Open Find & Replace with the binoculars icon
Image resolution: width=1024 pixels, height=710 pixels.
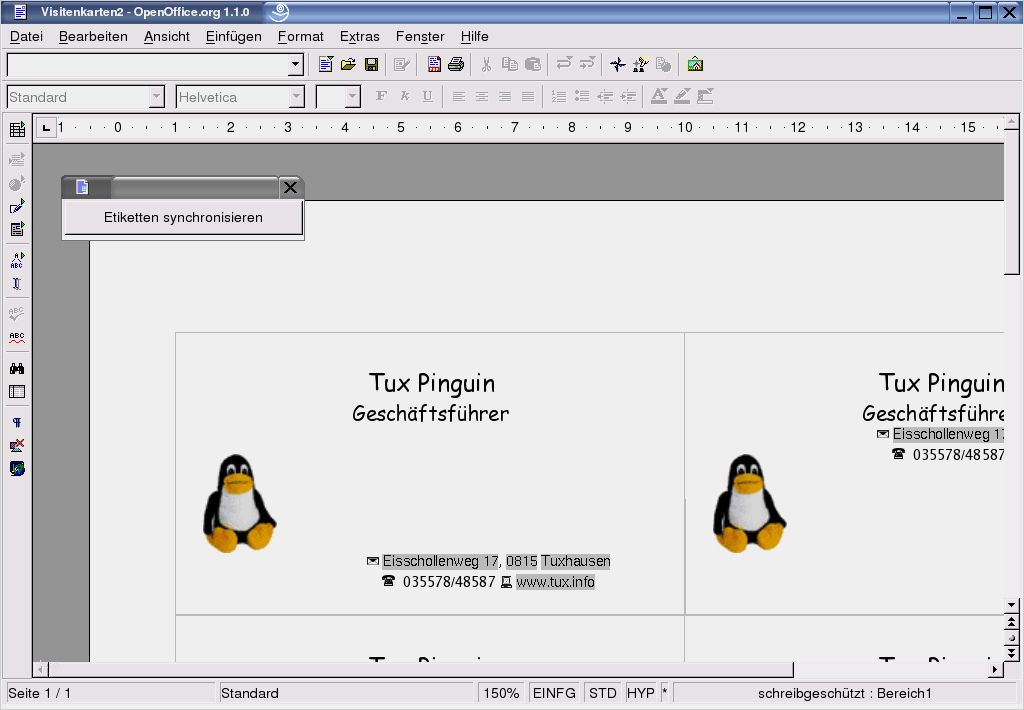click(x=16, y=368)
